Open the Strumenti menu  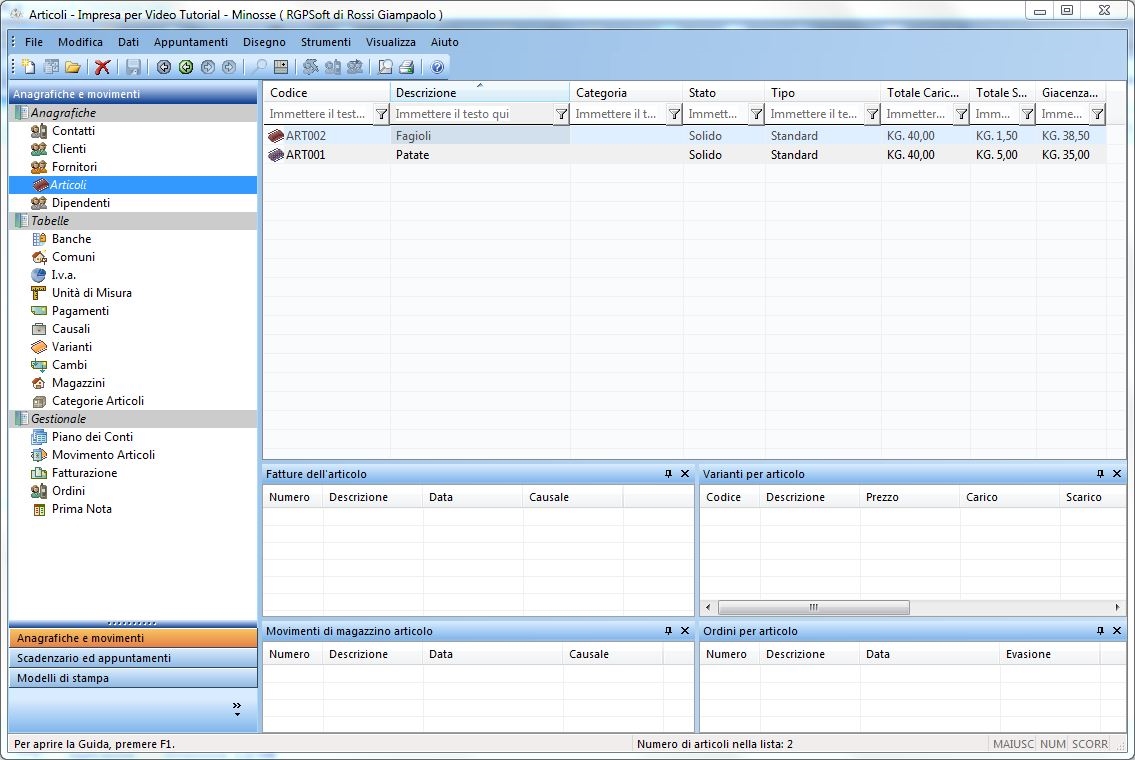coord(326,42)
